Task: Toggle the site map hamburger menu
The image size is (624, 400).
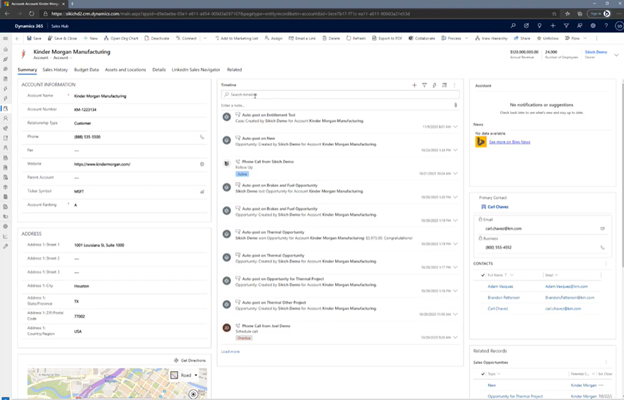Action: [x=5, y=37]
